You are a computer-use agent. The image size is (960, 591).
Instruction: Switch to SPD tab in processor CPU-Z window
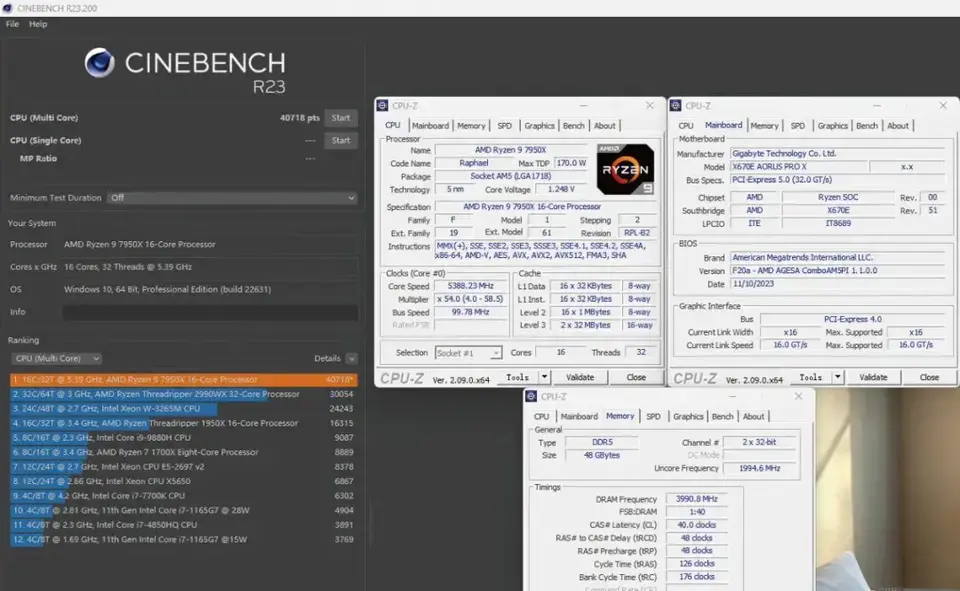[504, 126]
